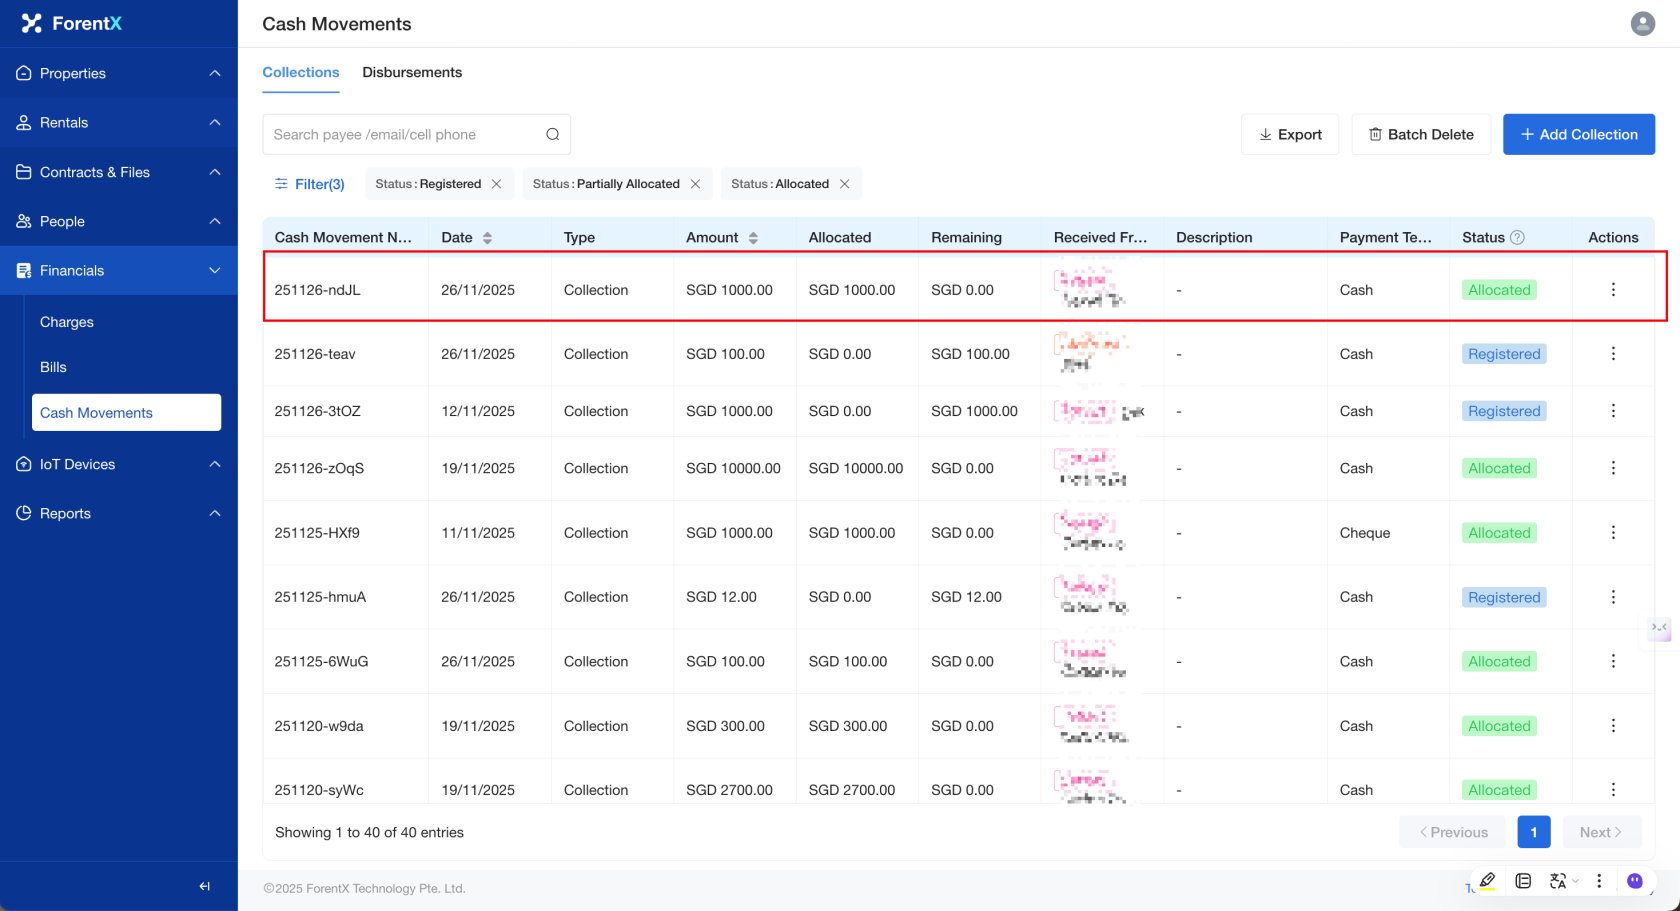The image size is (1680, 911).
Task: Click the Export button
Action: click(x=1289, y=135)
